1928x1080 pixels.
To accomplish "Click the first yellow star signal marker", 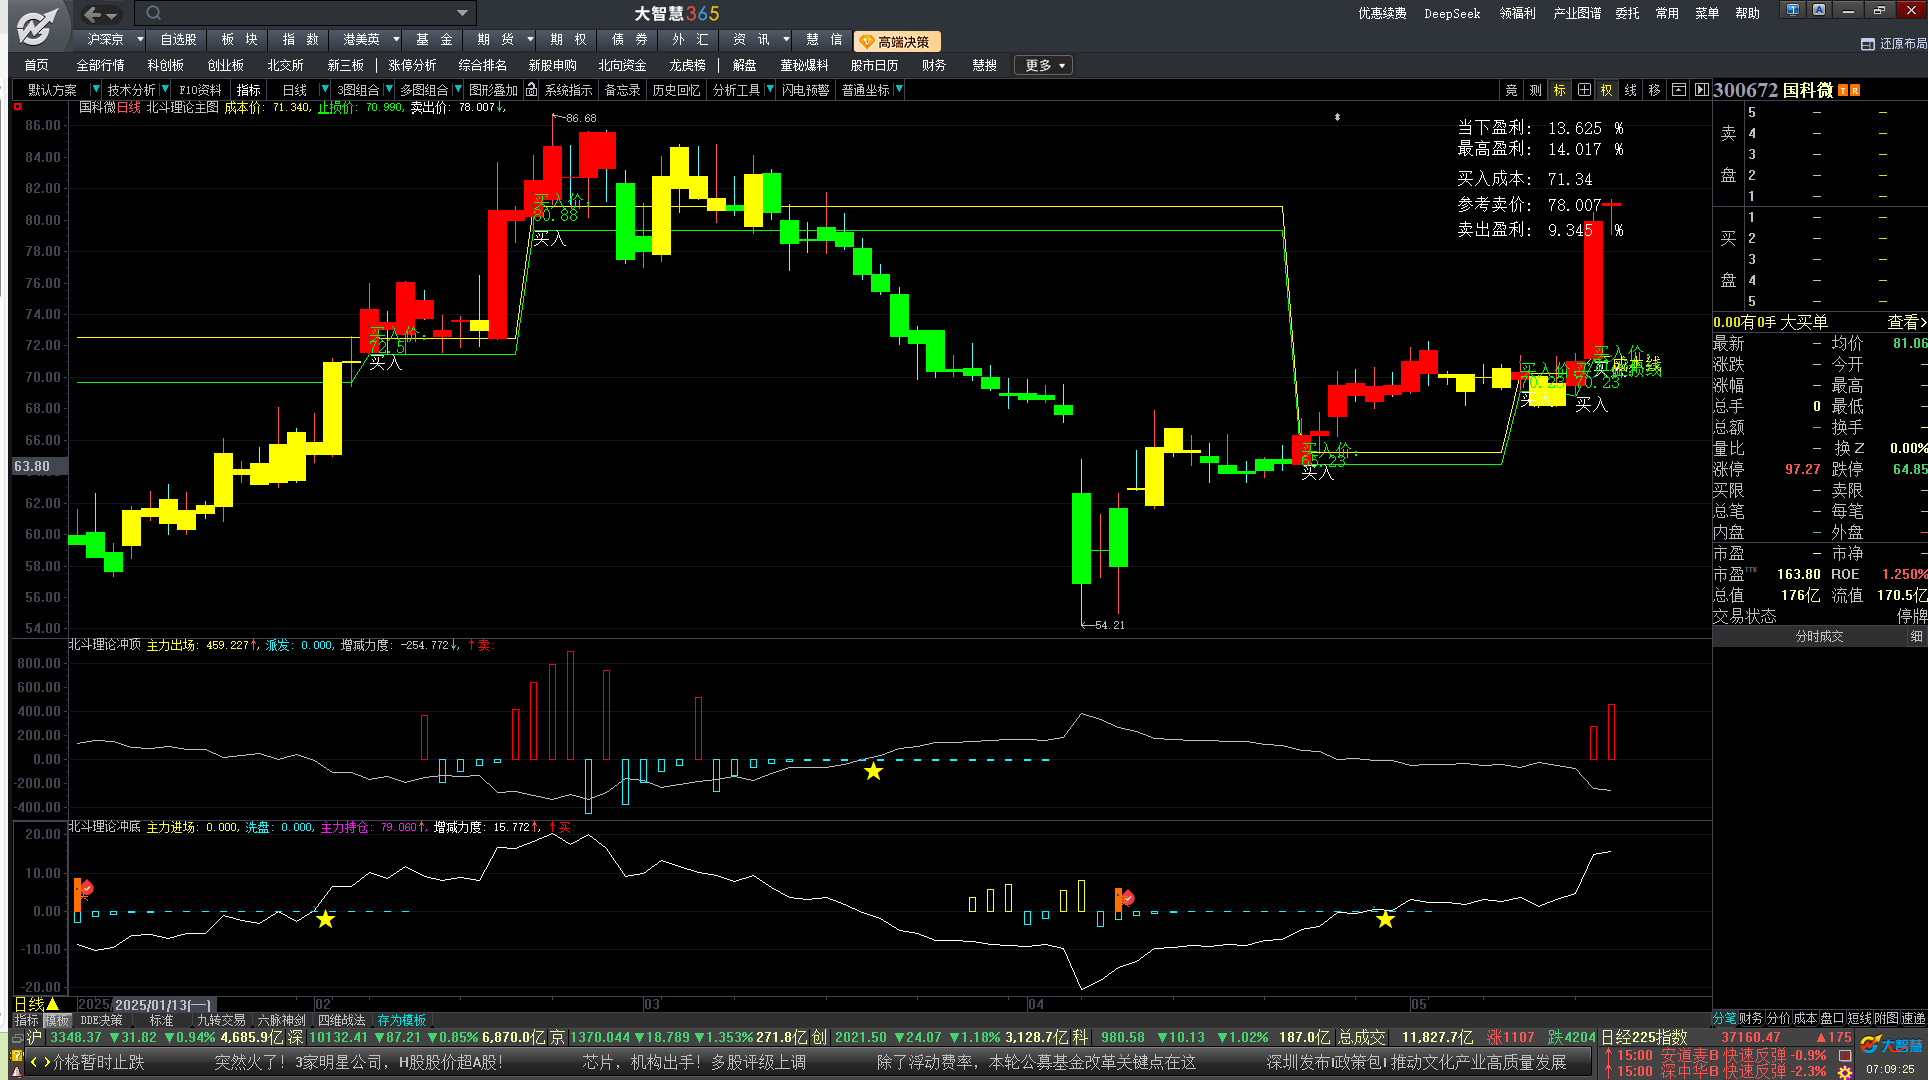I will 326,919.
